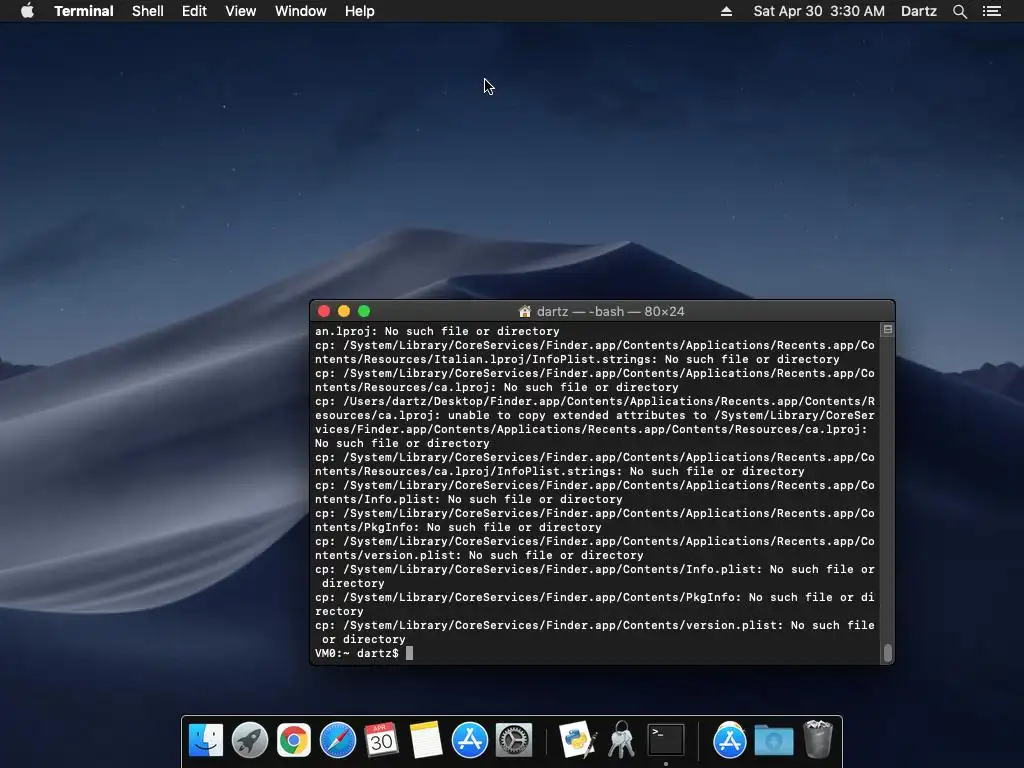Click the 'Italian.lproj/InfoPlist.strings' error line
The height and width of the screenshot is (768, 1024).
pyautogui.click(x=577, y=359)
